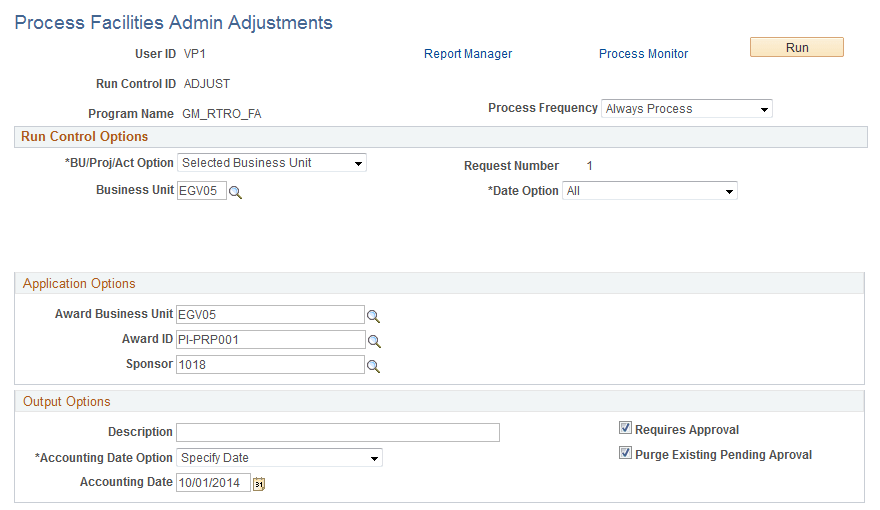Click Sponsor 1018 input field
Screen dimensions: 880x510
(x=271, y=365)
